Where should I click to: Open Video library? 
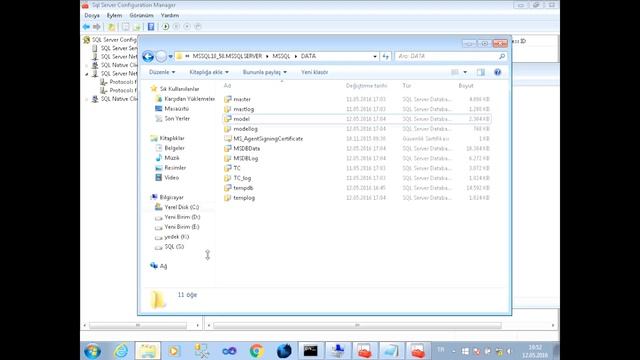(171, 178)
